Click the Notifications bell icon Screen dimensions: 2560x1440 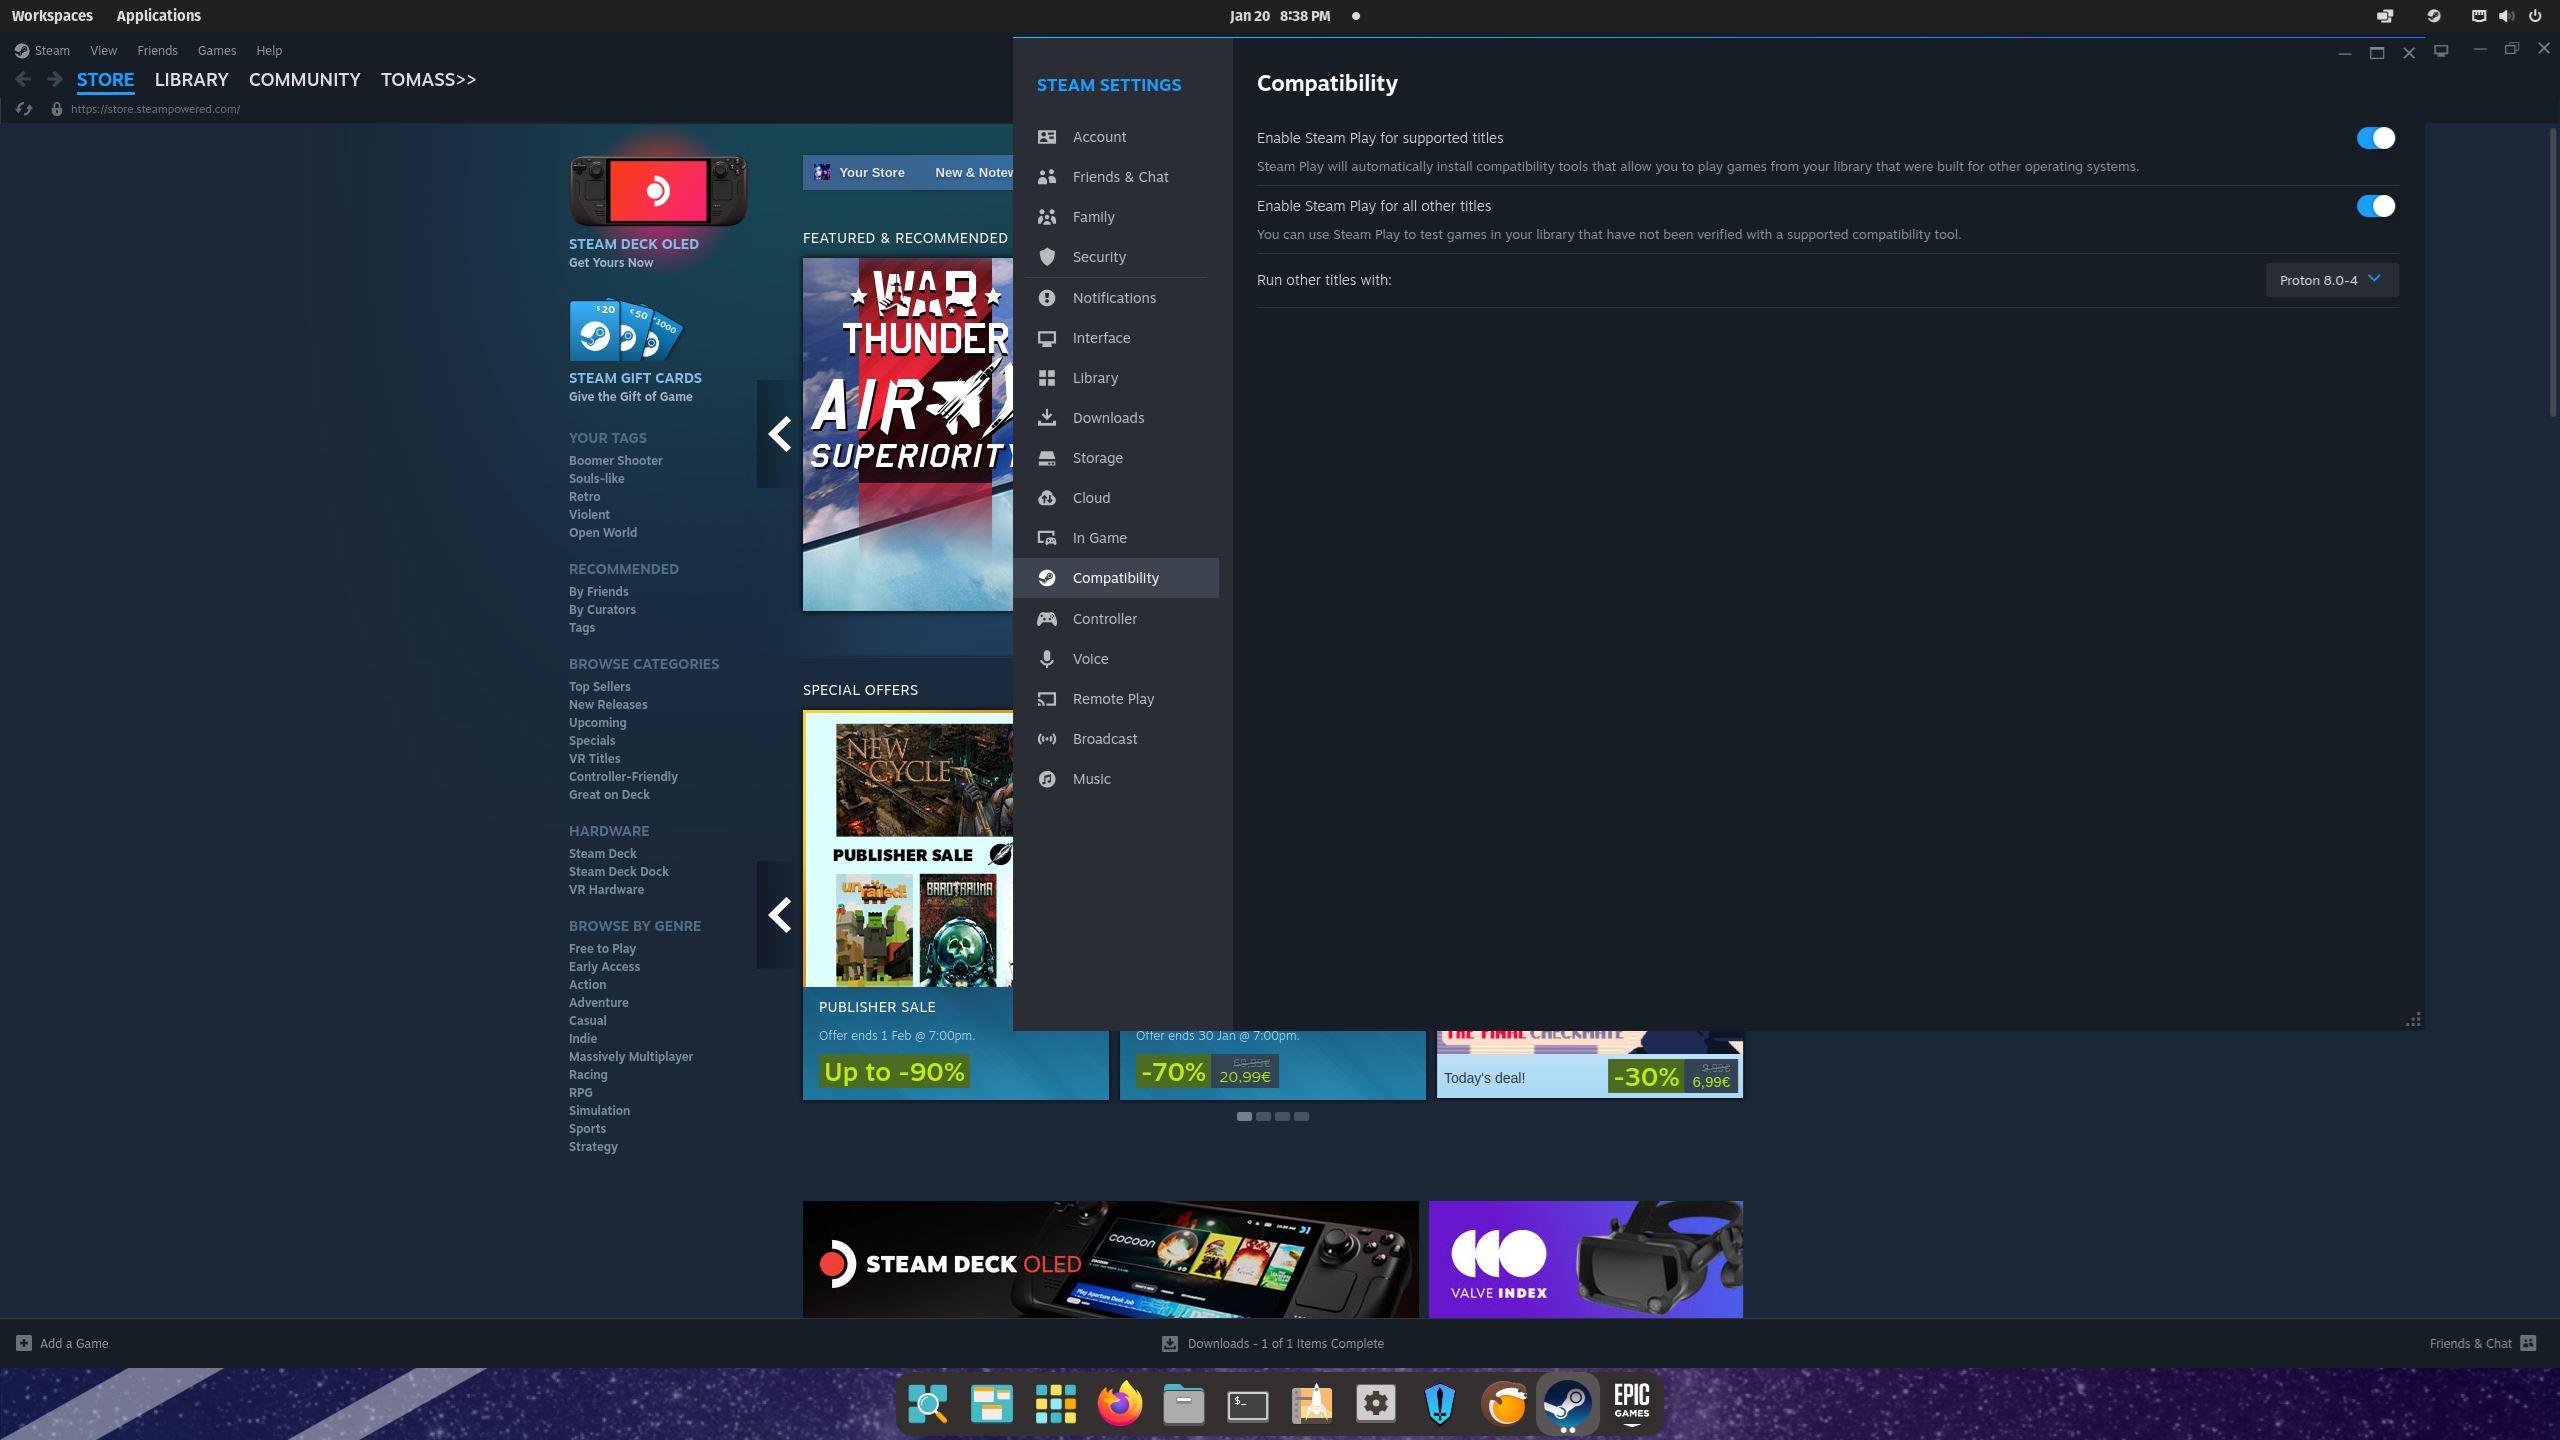[1046, 298]
